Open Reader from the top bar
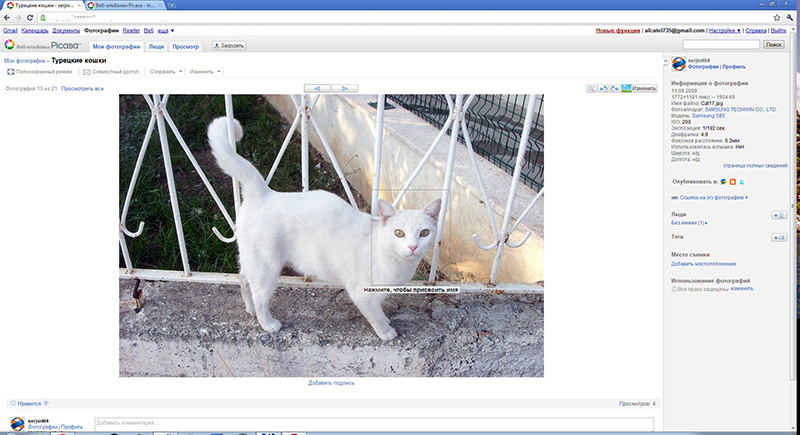This screenshot has height=435, width=800. tap(131, 31)
